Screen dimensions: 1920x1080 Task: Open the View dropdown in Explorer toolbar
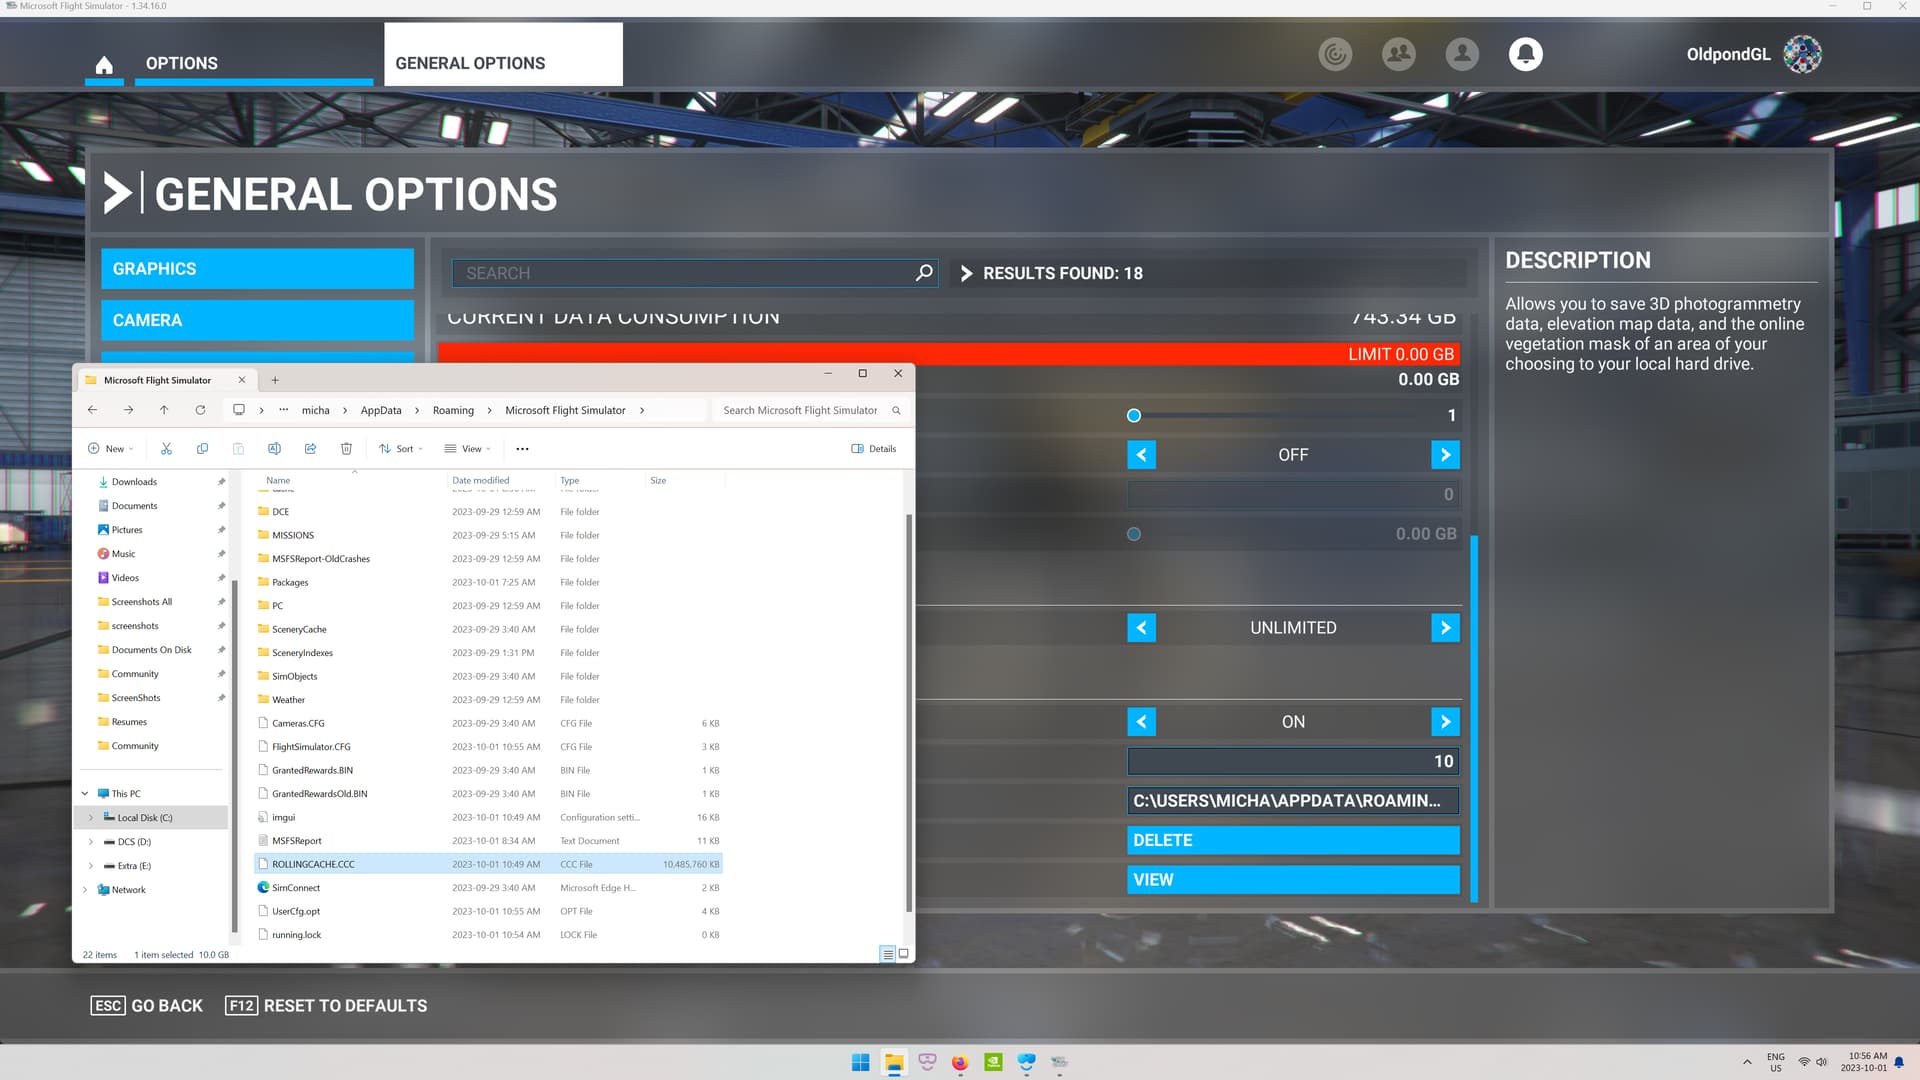pyautogui.click(x=467, y=449)
